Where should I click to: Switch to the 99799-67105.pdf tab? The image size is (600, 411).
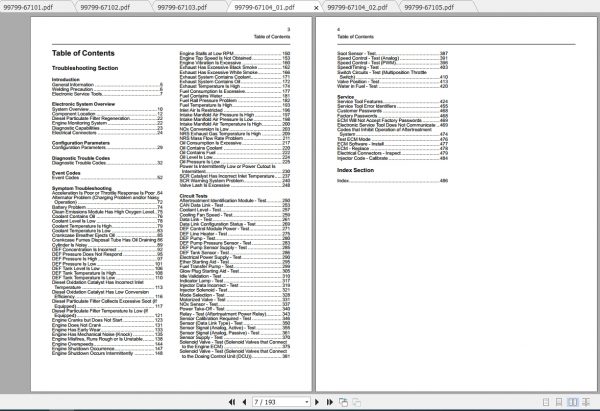(x=429, y=7)
